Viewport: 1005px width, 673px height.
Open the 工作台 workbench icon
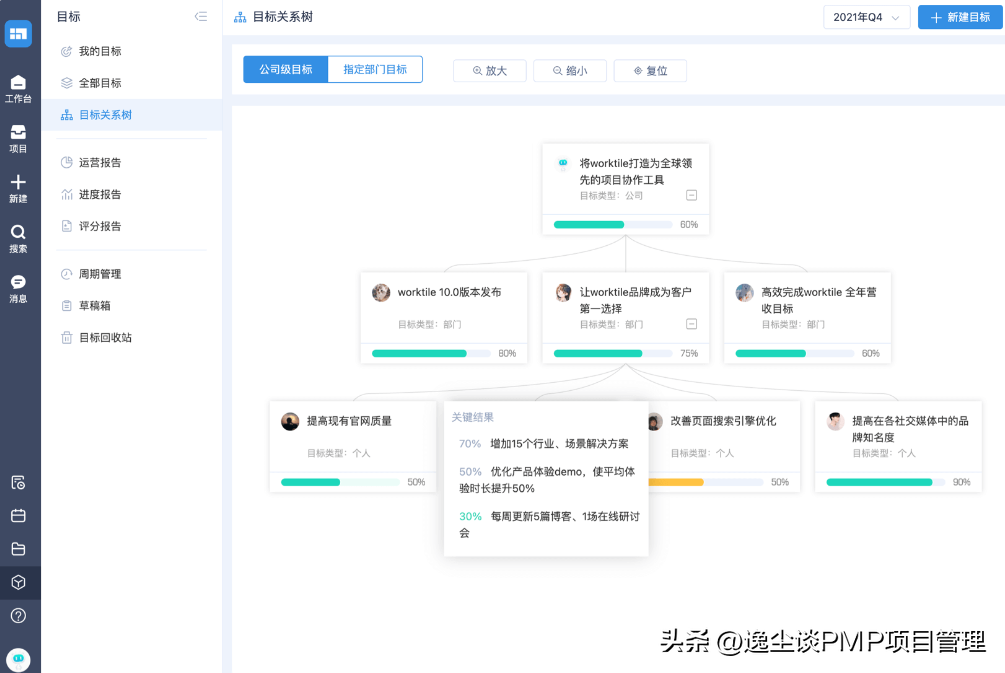(x=18, y=88)
